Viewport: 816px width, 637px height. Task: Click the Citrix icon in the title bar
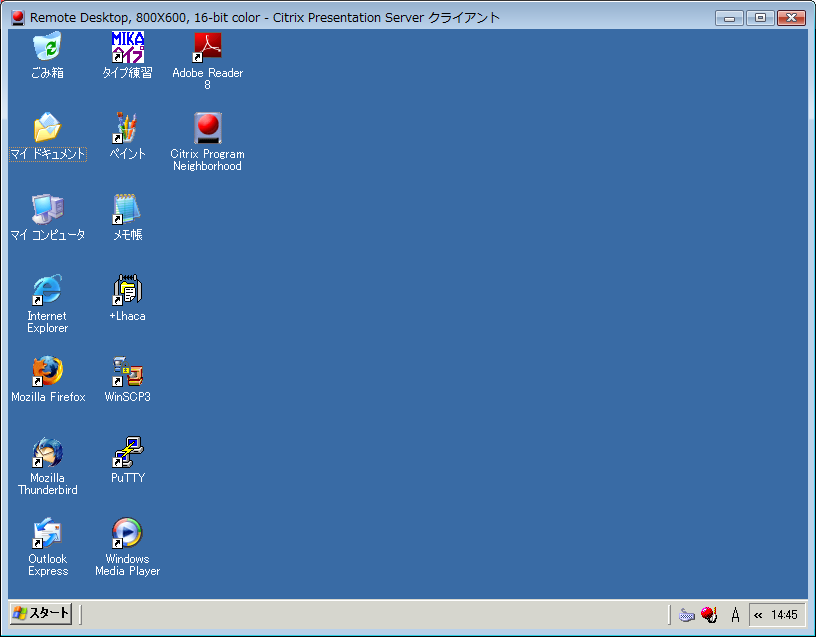[x=18, y=17]
